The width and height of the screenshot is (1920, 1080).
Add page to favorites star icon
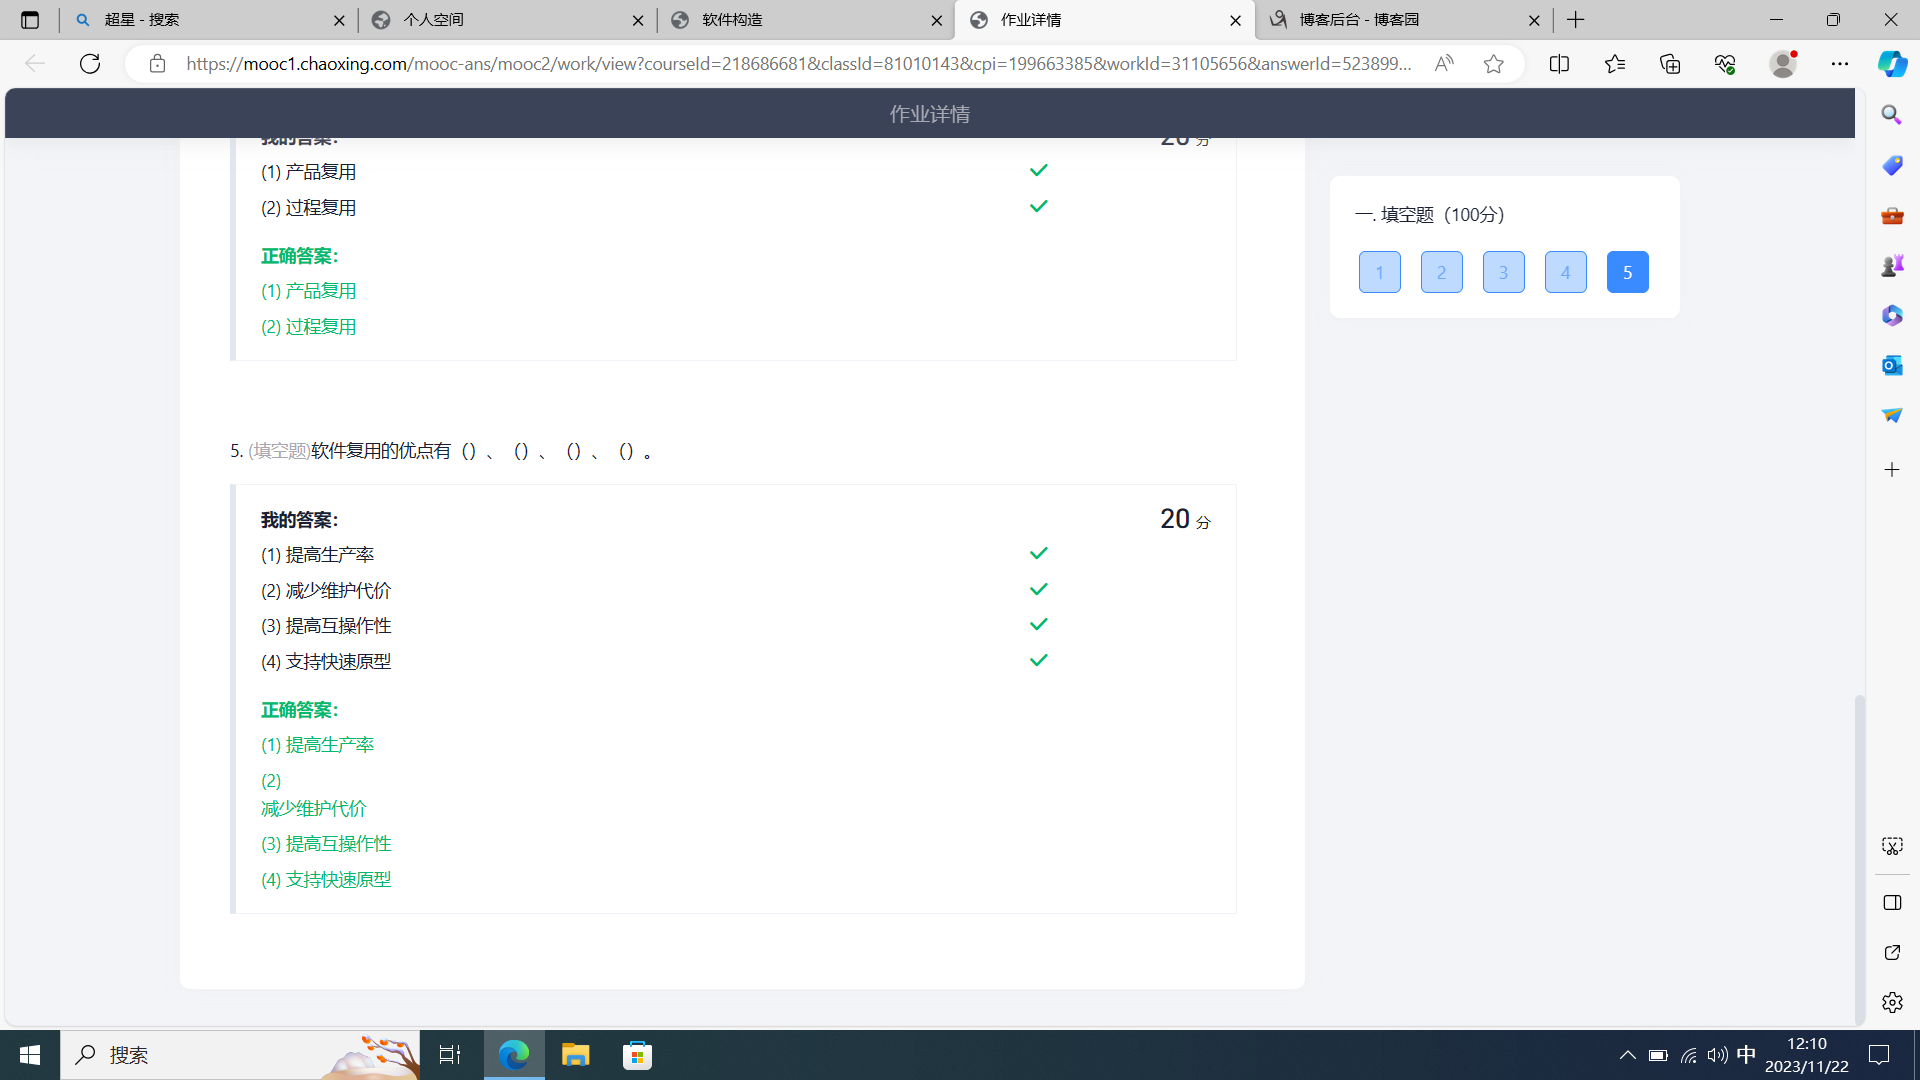(1493, 64)
